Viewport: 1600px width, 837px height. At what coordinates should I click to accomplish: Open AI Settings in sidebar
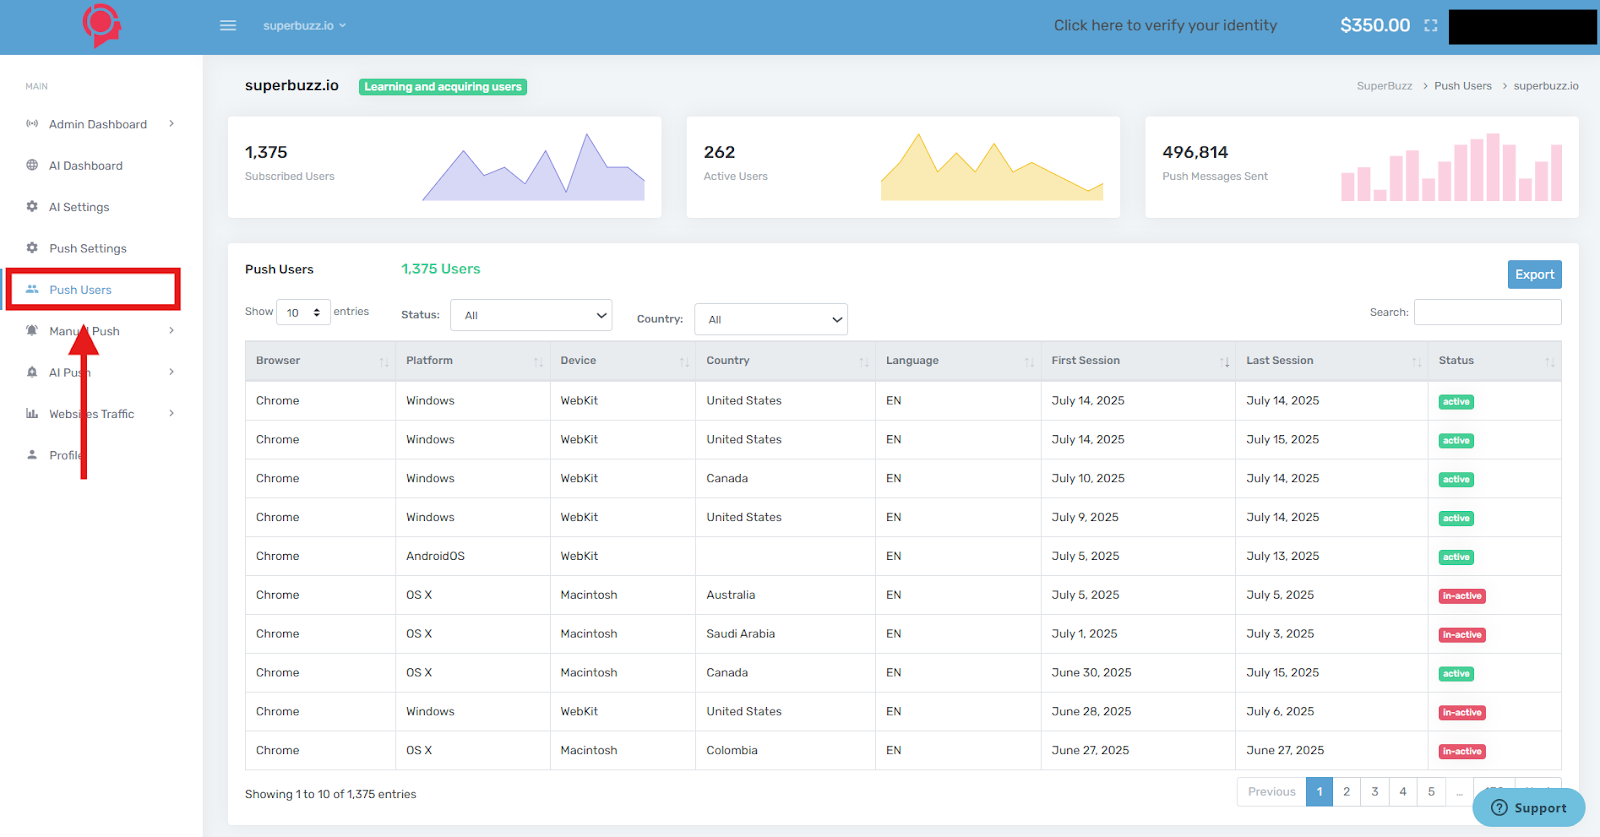[79, 207]
